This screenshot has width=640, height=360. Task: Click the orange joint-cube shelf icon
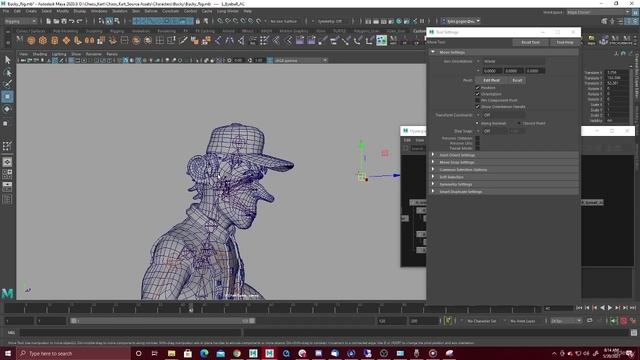pos(43,40)
